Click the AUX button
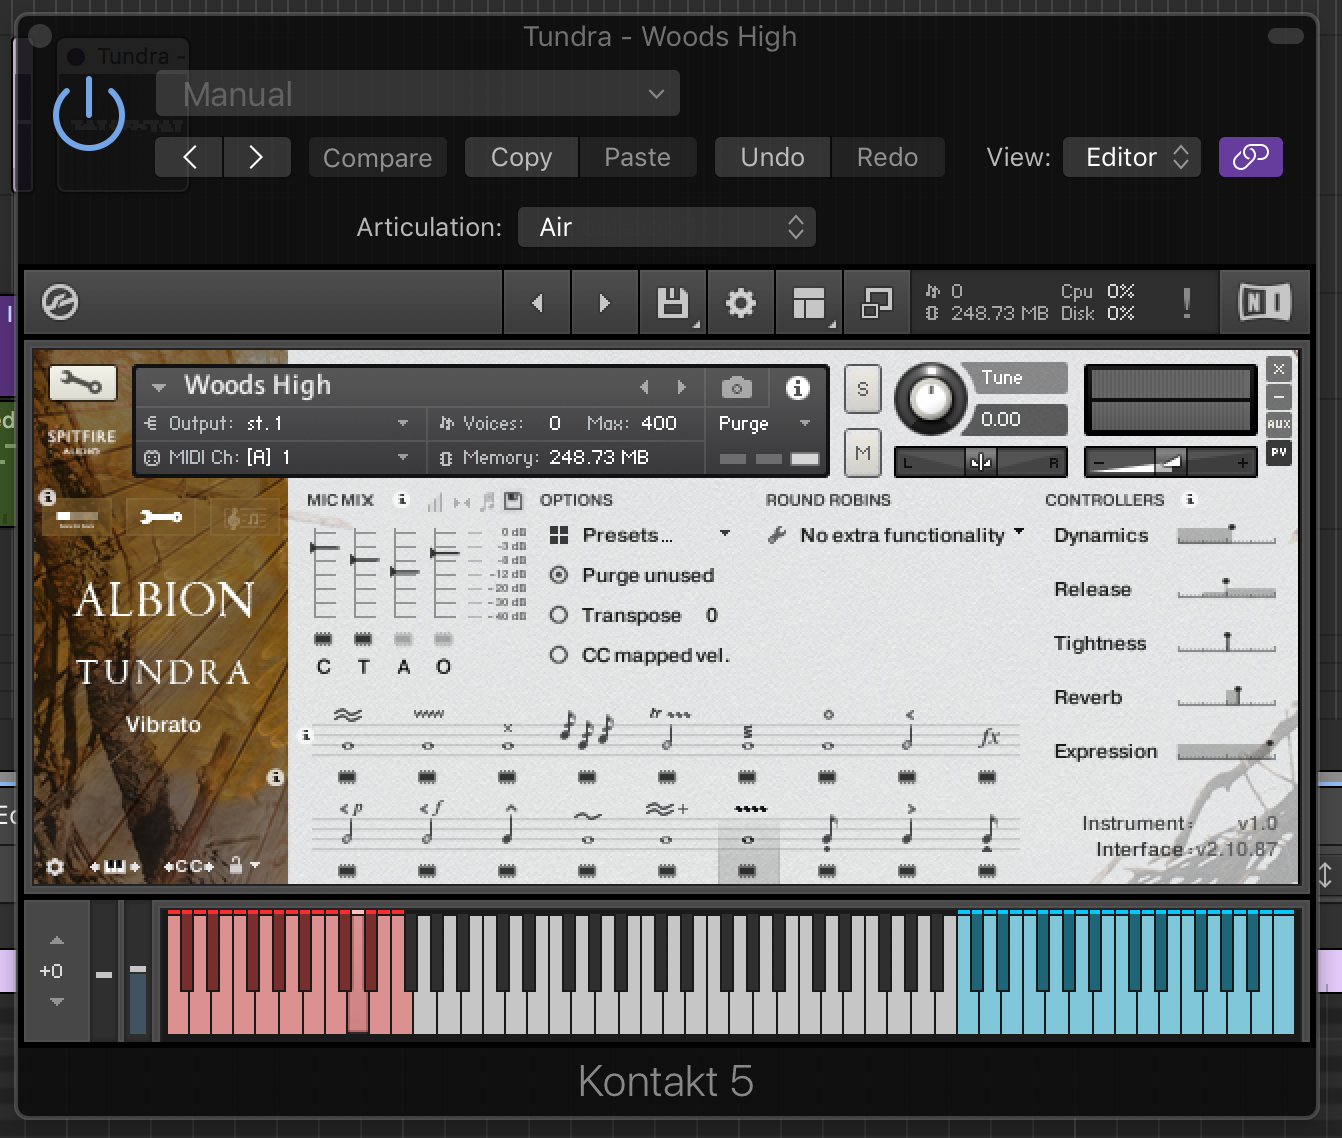1342x1138 pixels. point(1278,424)
